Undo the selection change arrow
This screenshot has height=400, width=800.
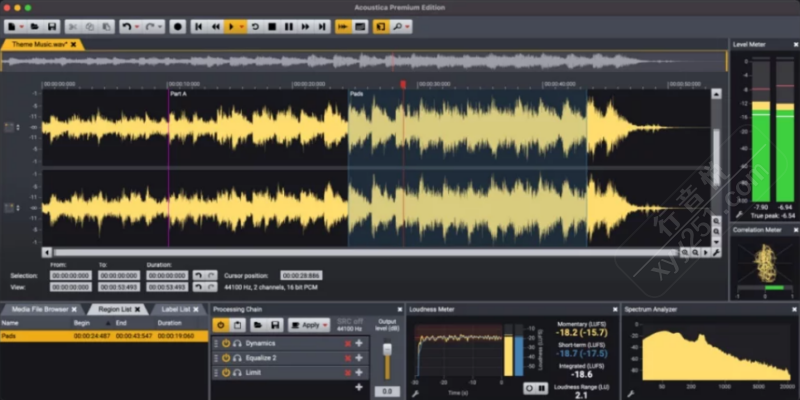tap(198, 276)
